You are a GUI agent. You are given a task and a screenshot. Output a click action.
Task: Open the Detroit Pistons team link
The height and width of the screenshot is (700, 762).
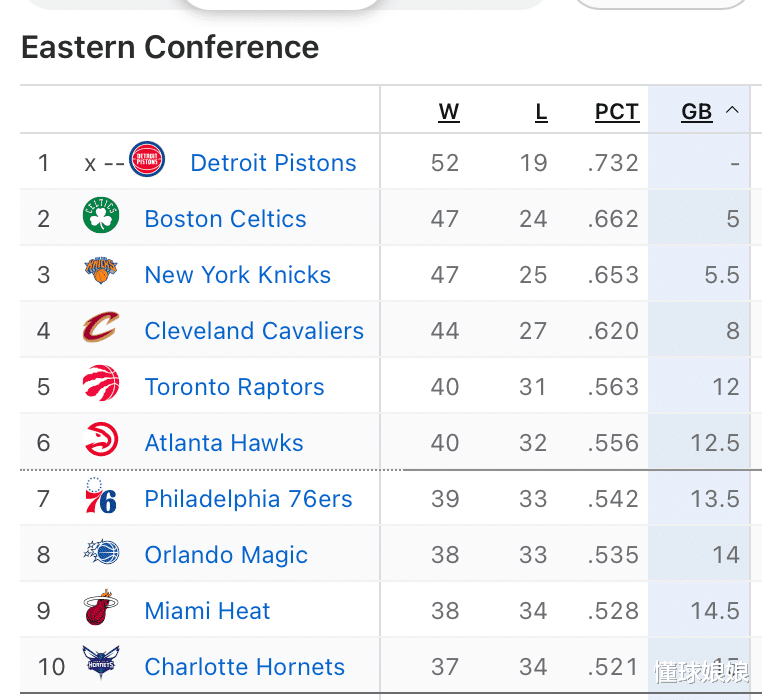tap(273, 163)
